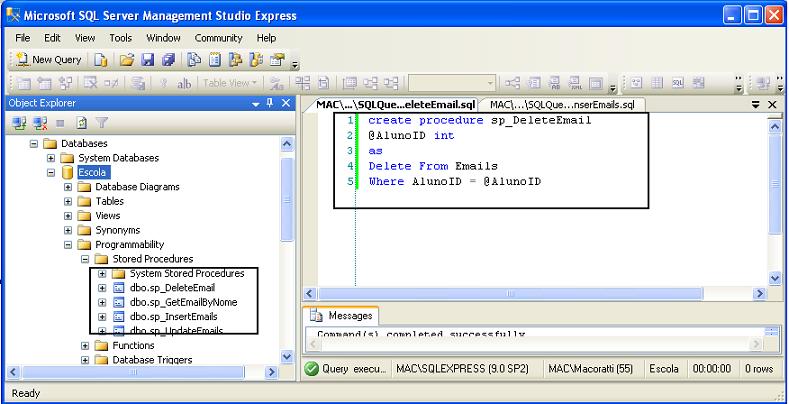Click the Open File folder icon
Image resolution: width=789 pixels, height=404 pixels.
tap(127, 60)
